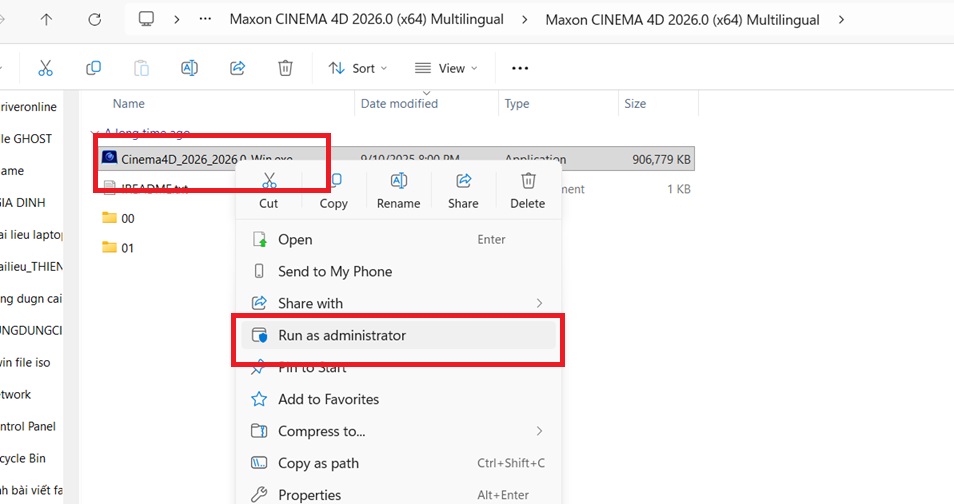954x504 pixels.
Task: Open Properties from the context menu
Action: 399,495
